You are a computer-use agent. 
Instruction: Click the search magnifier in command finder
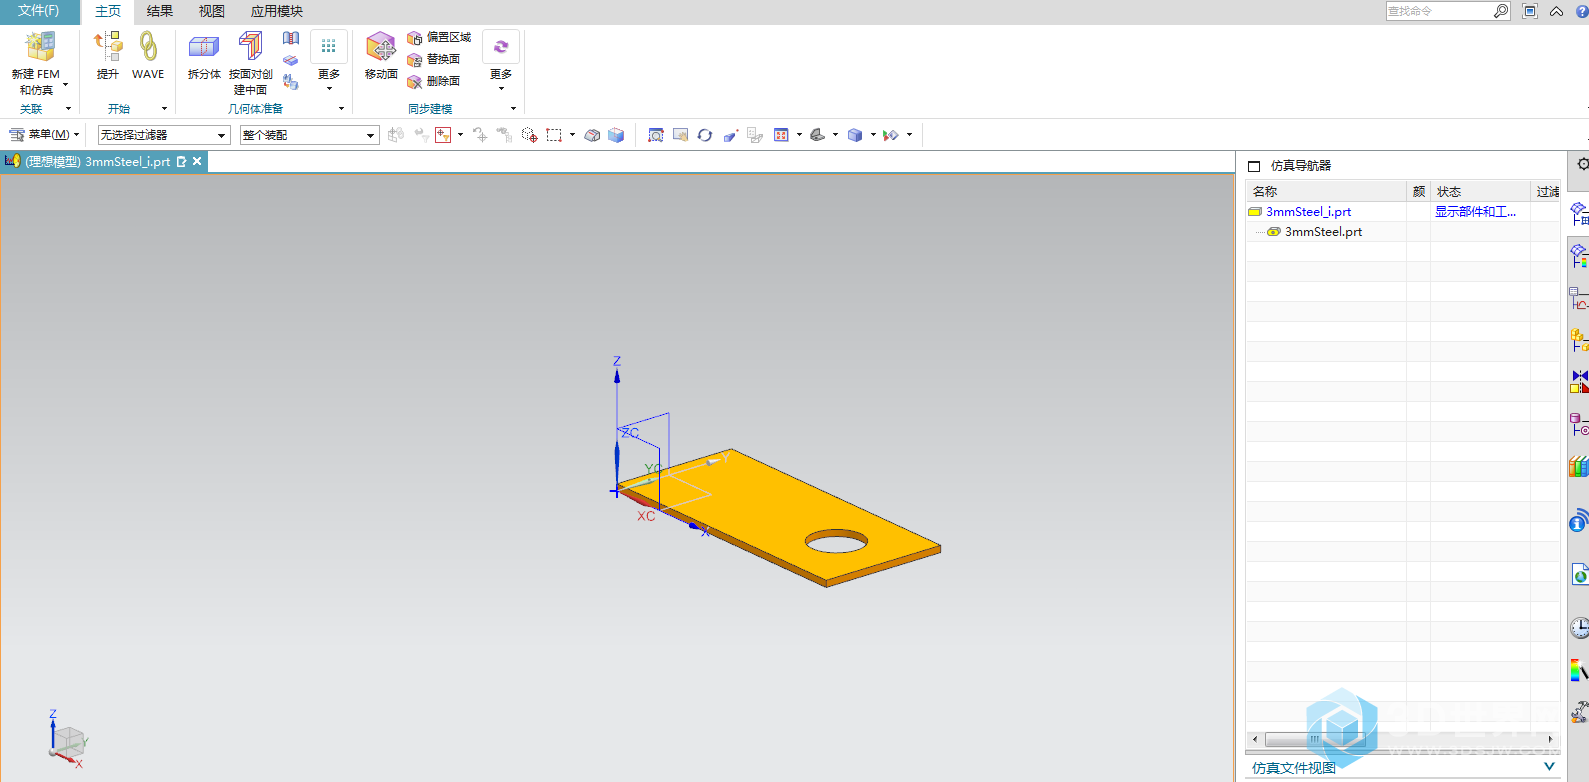[x=1500, y=11]
